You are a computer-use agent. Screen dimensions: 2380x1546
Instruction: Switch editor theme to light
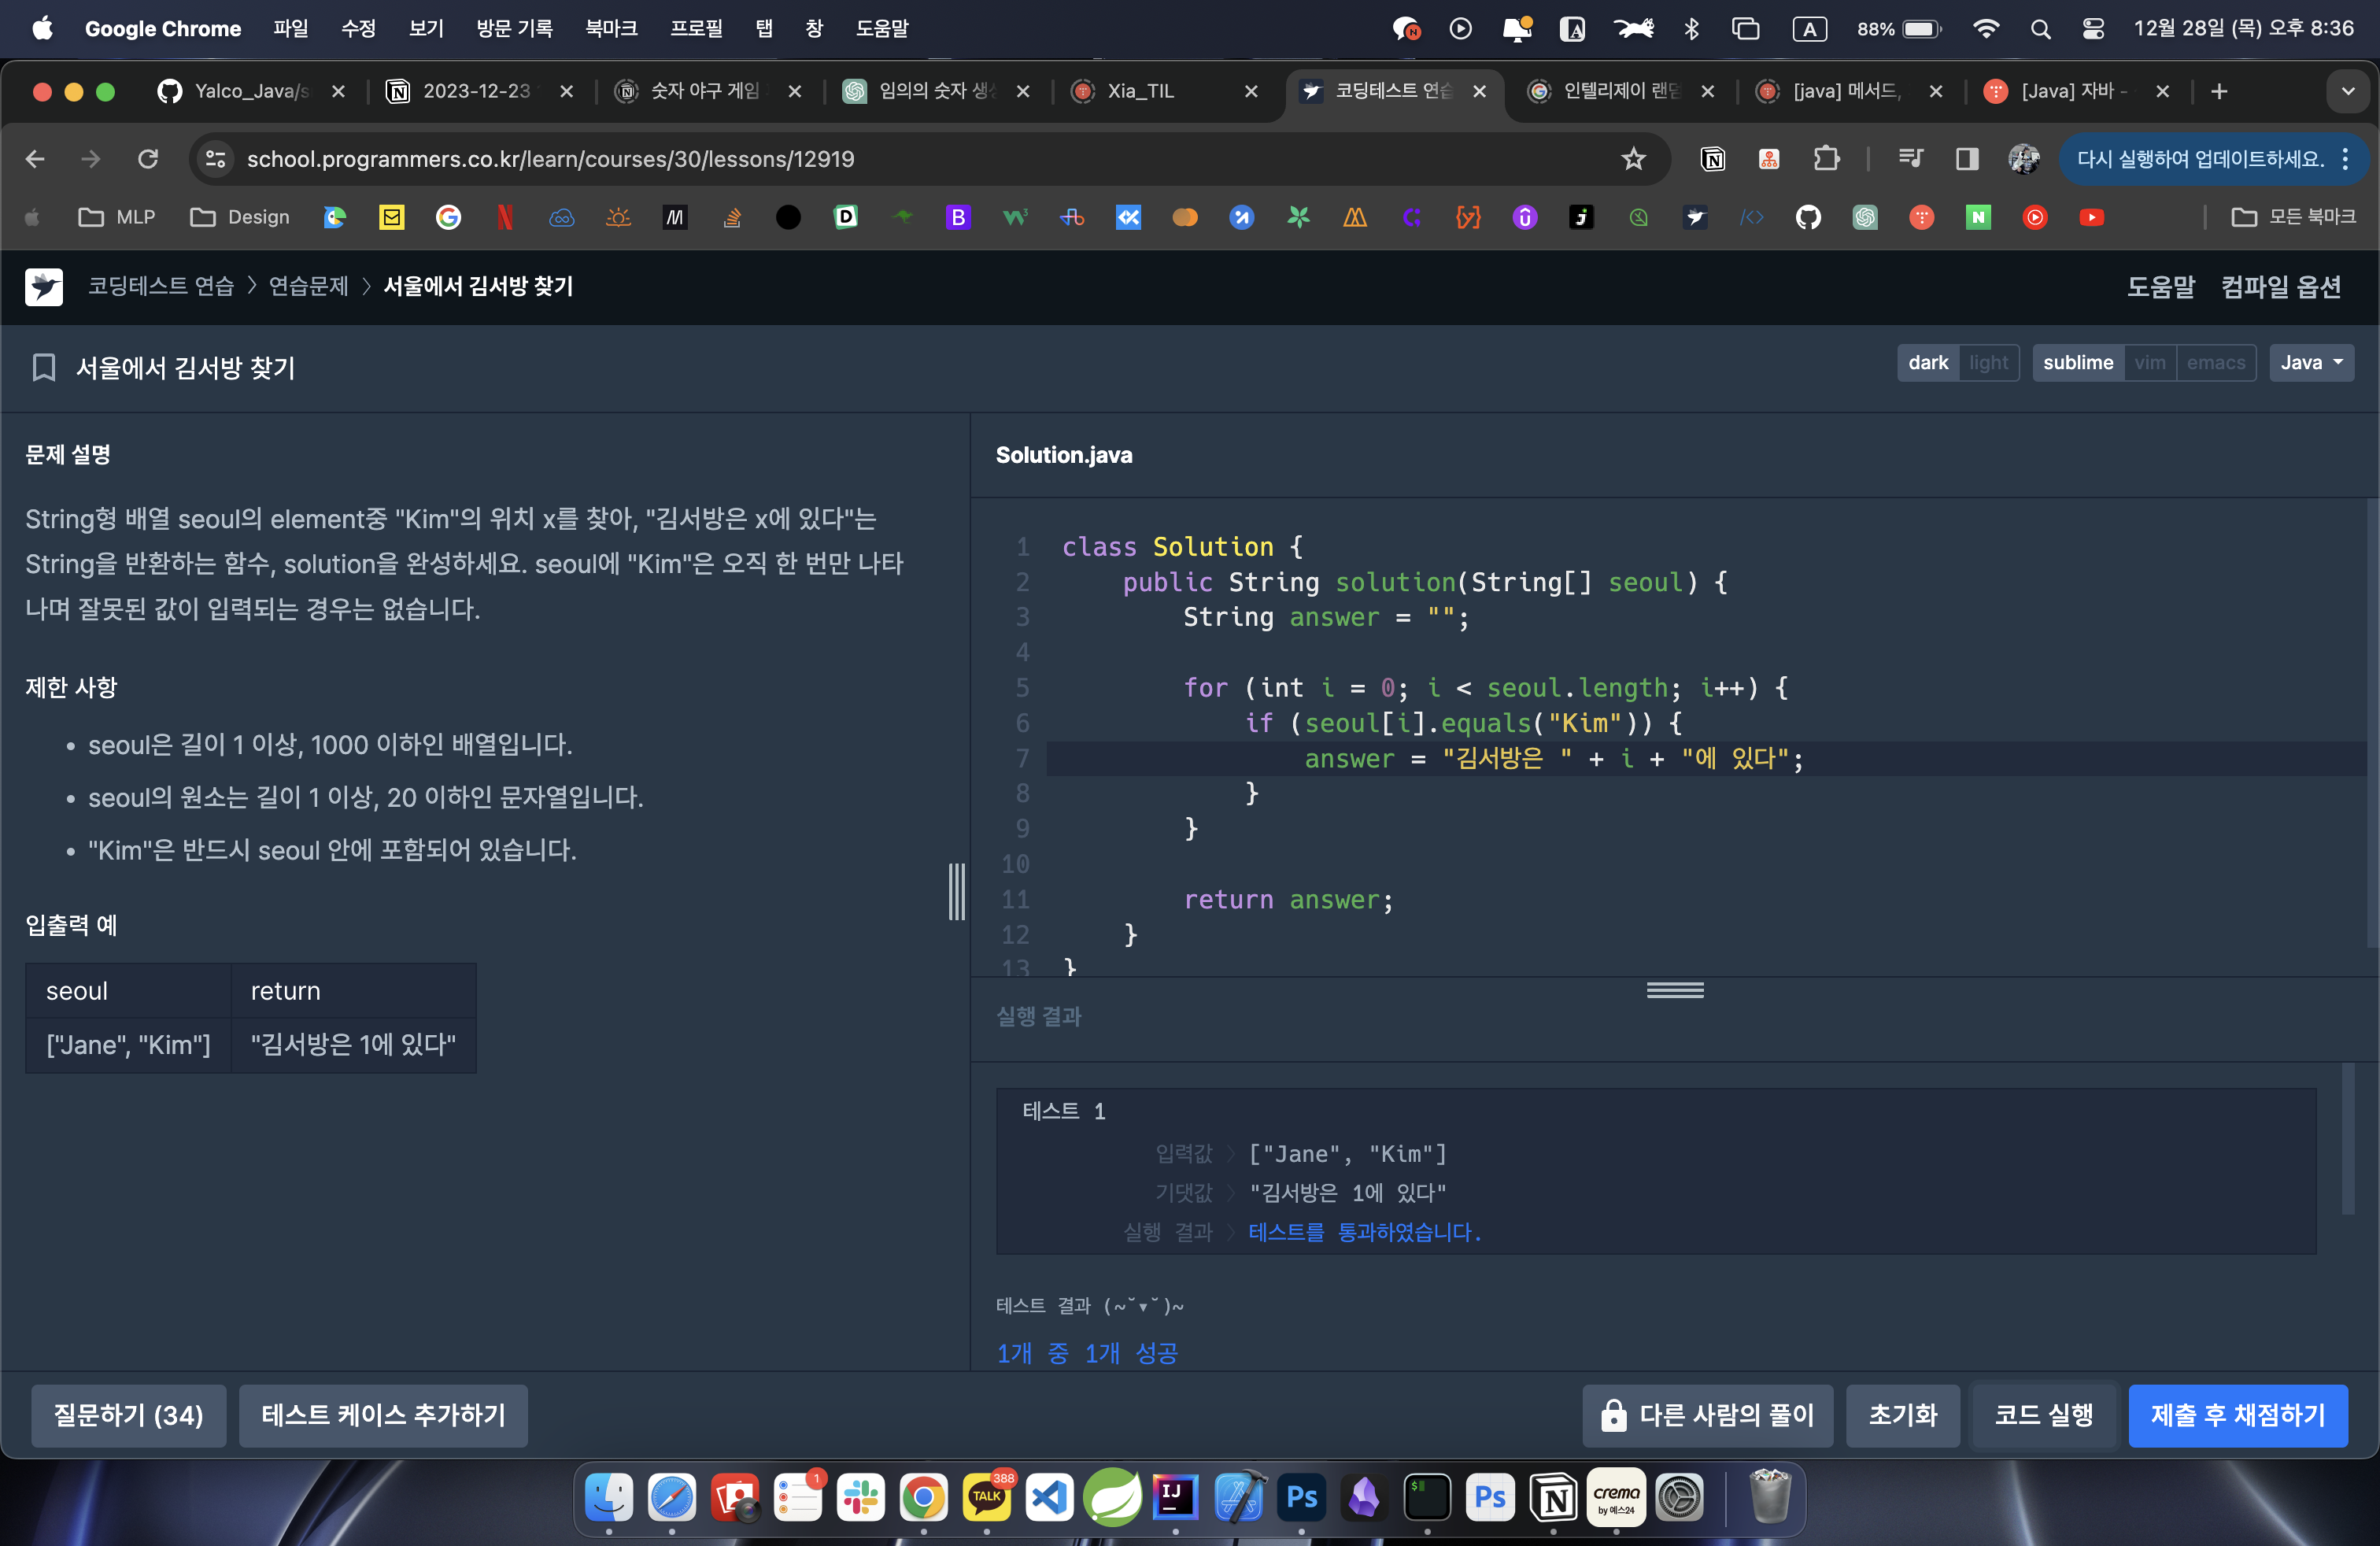[1988, 363]
